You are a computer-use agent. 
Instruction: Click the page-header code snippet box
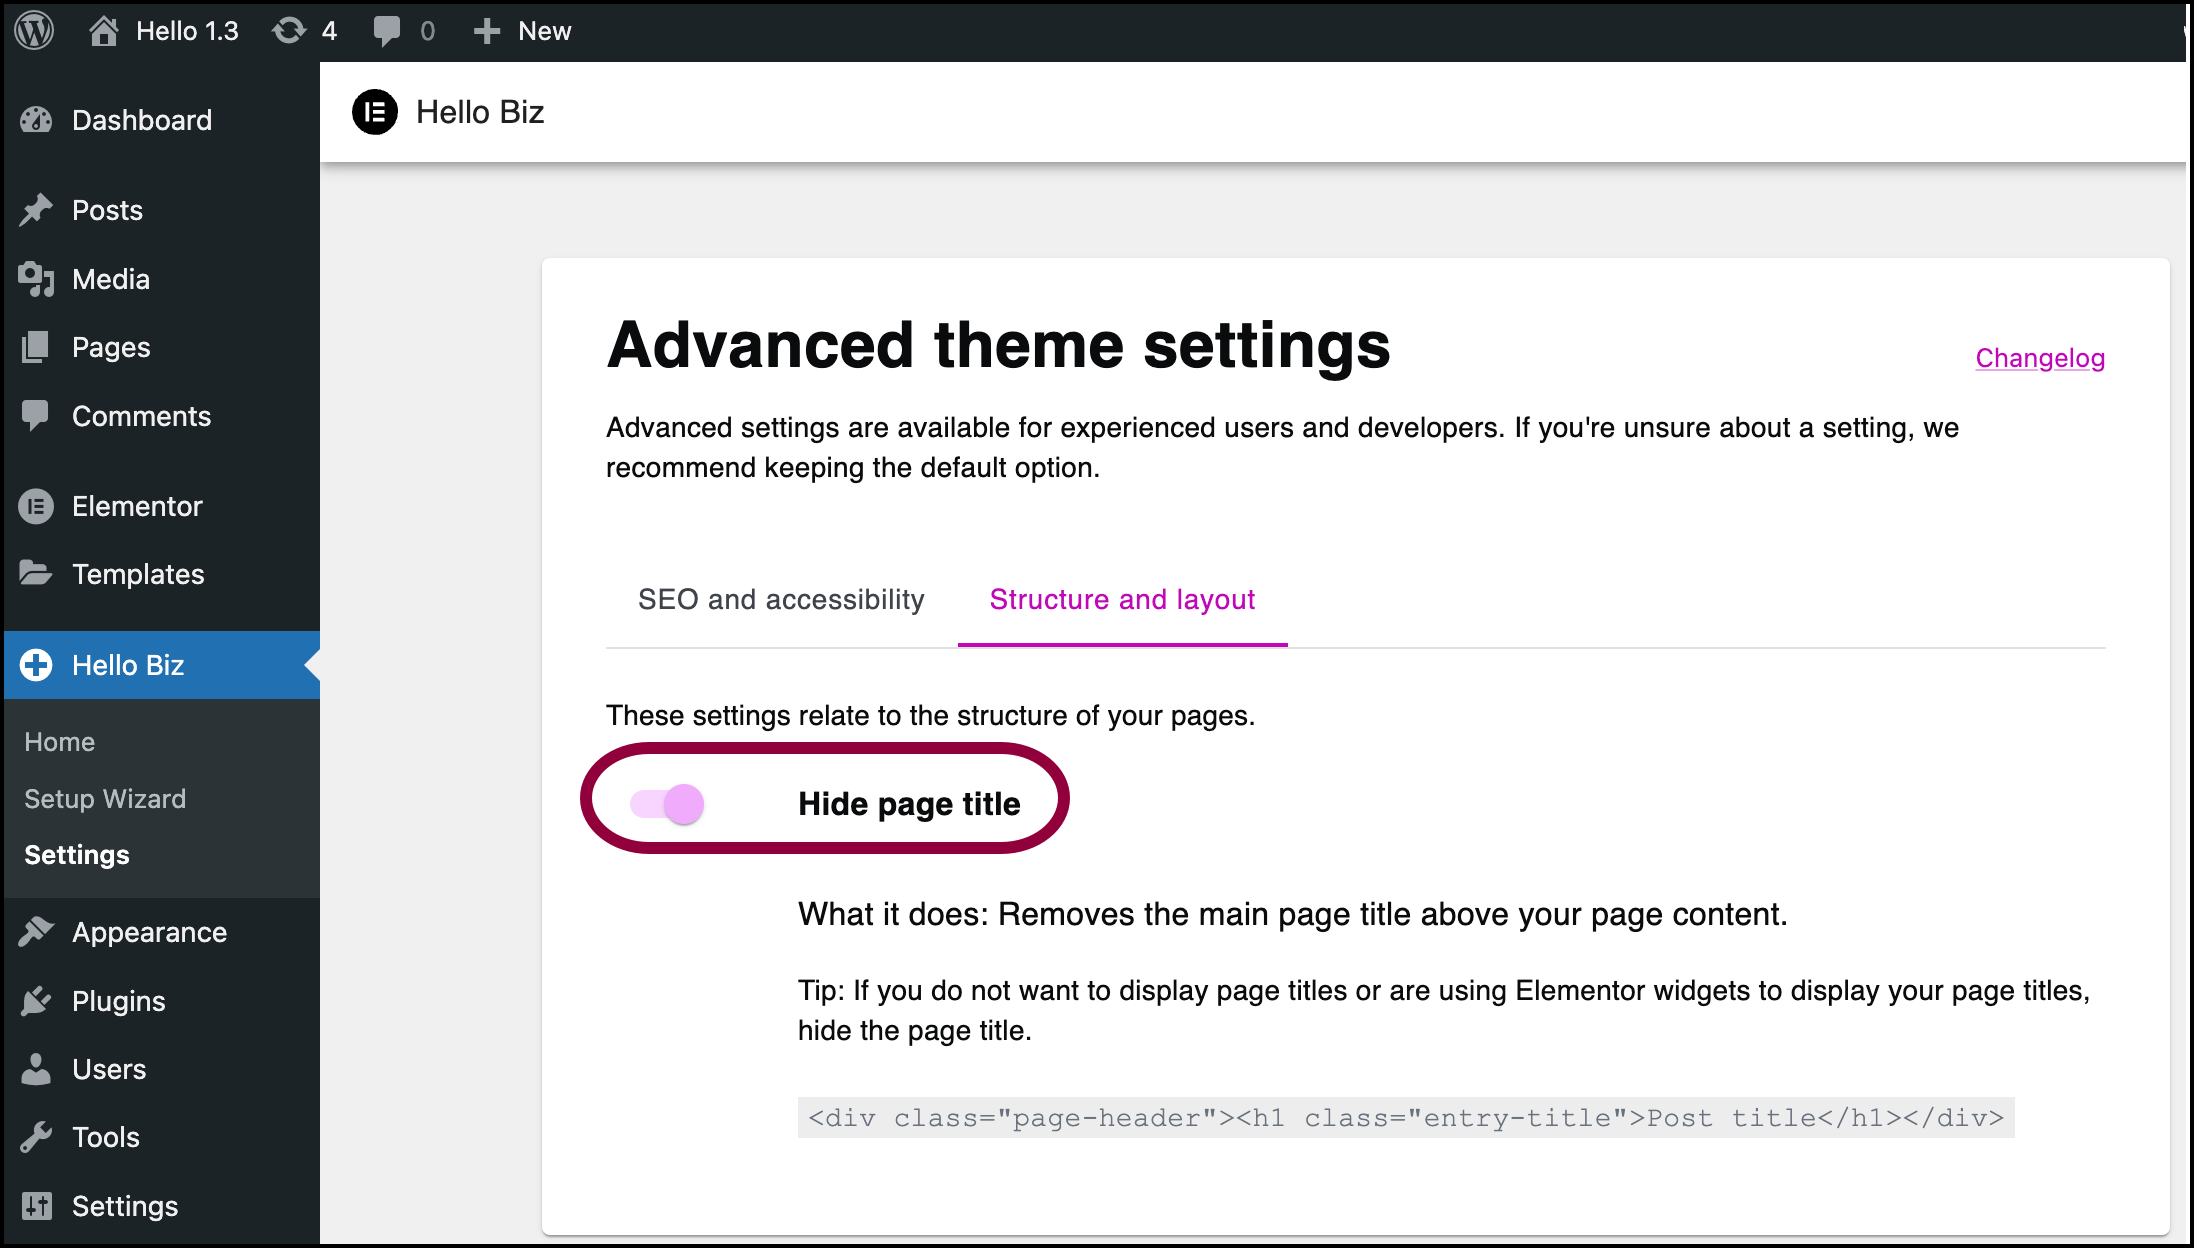(x=1406, y=1118)
